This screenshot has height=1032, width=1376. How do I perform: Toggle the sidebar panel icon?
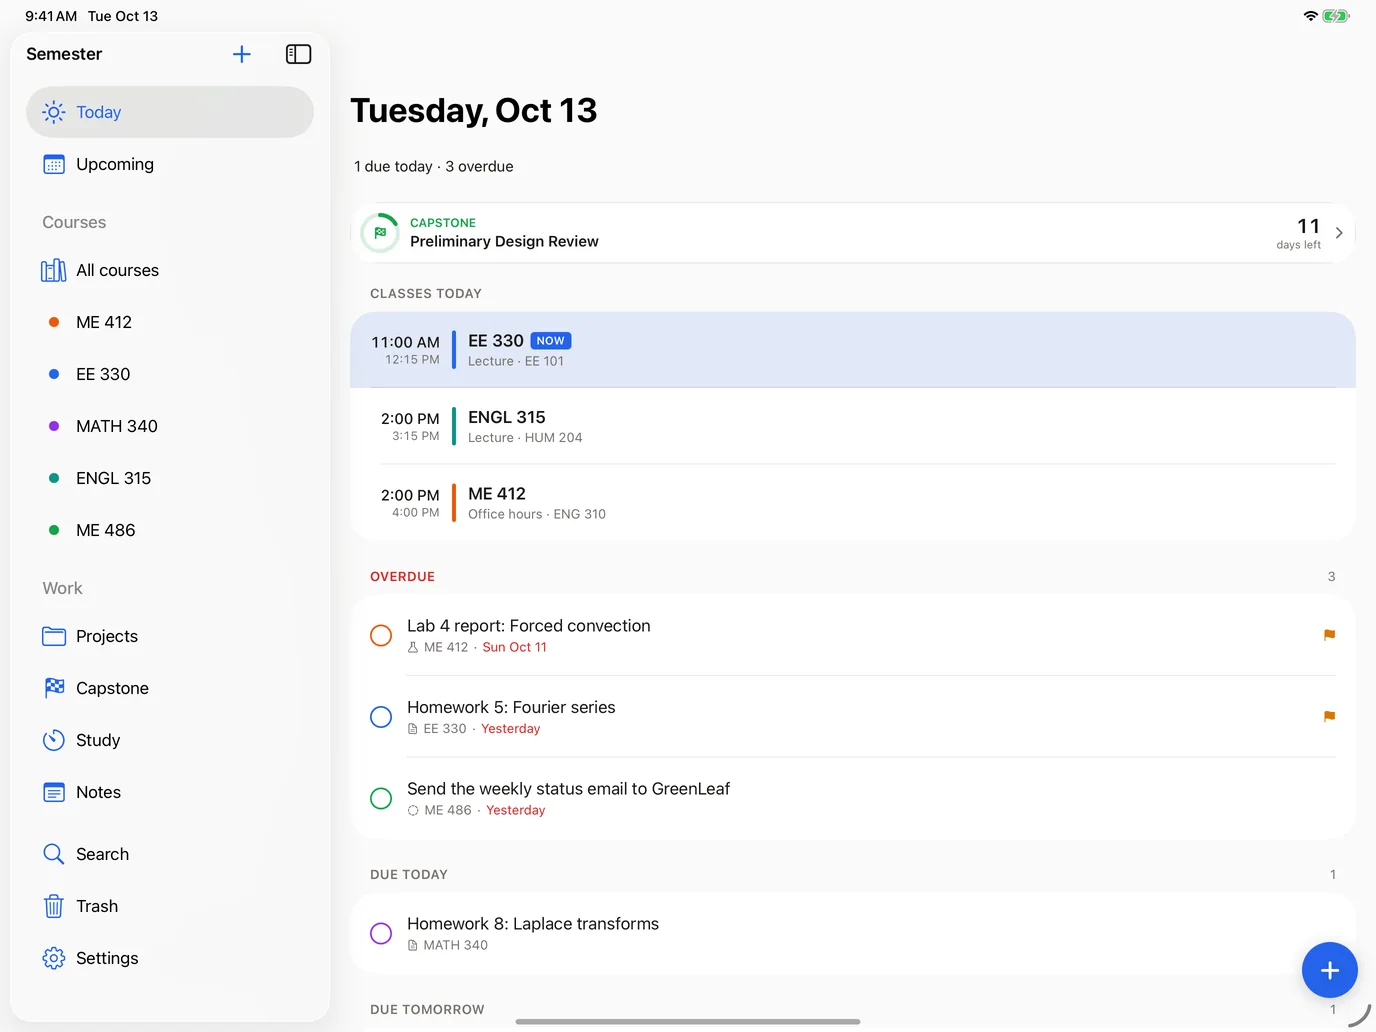298,54
